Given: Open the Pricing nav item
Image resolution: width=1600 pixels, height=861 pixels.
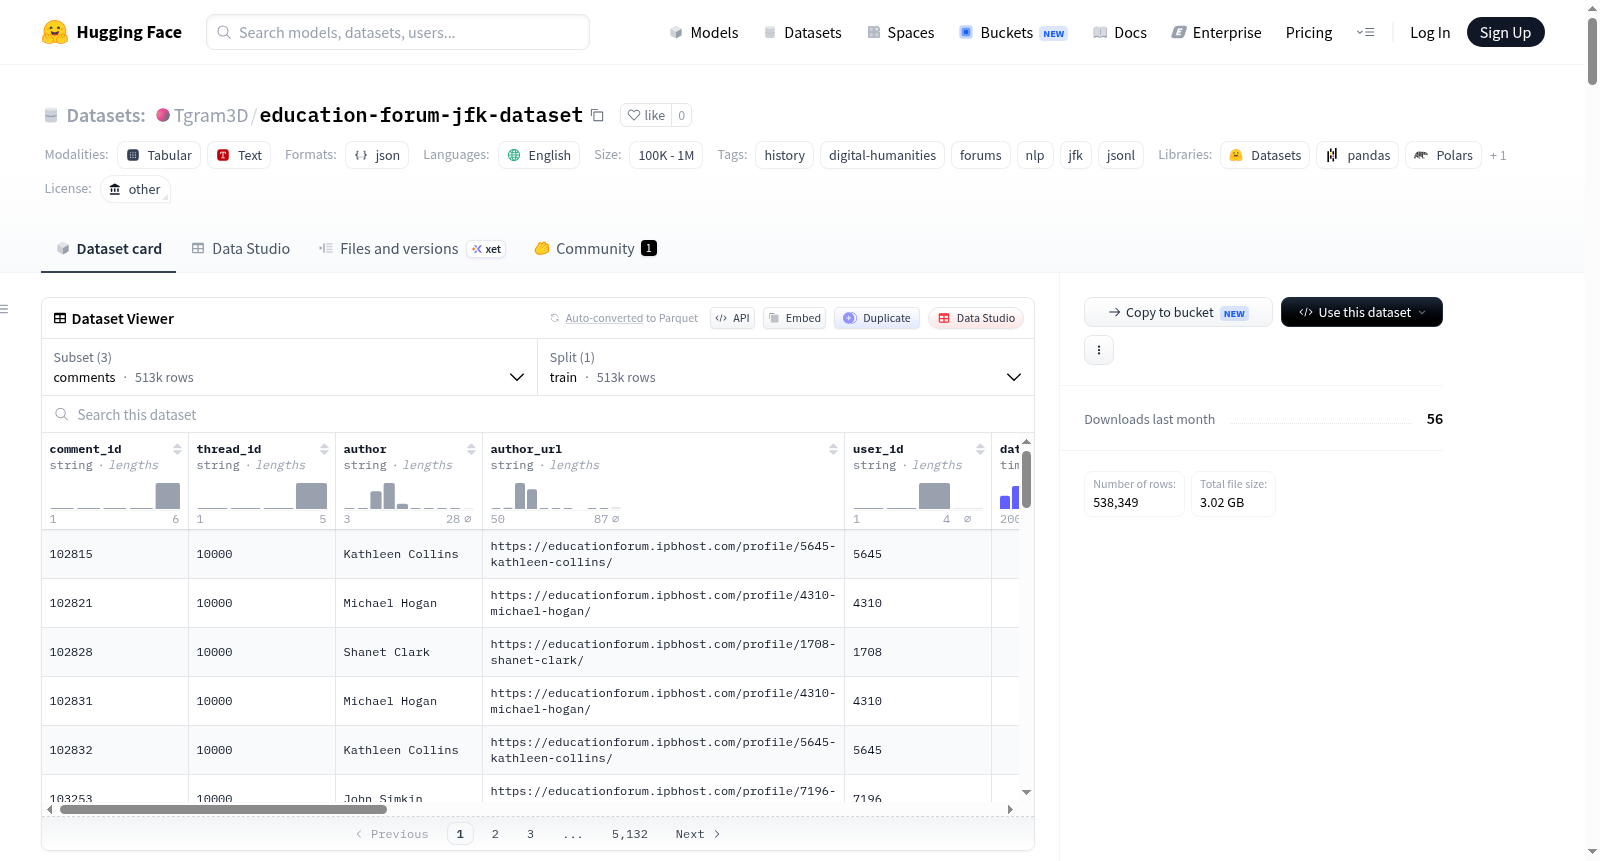Looking at the screenshot, I should (x=1309, y=32).
